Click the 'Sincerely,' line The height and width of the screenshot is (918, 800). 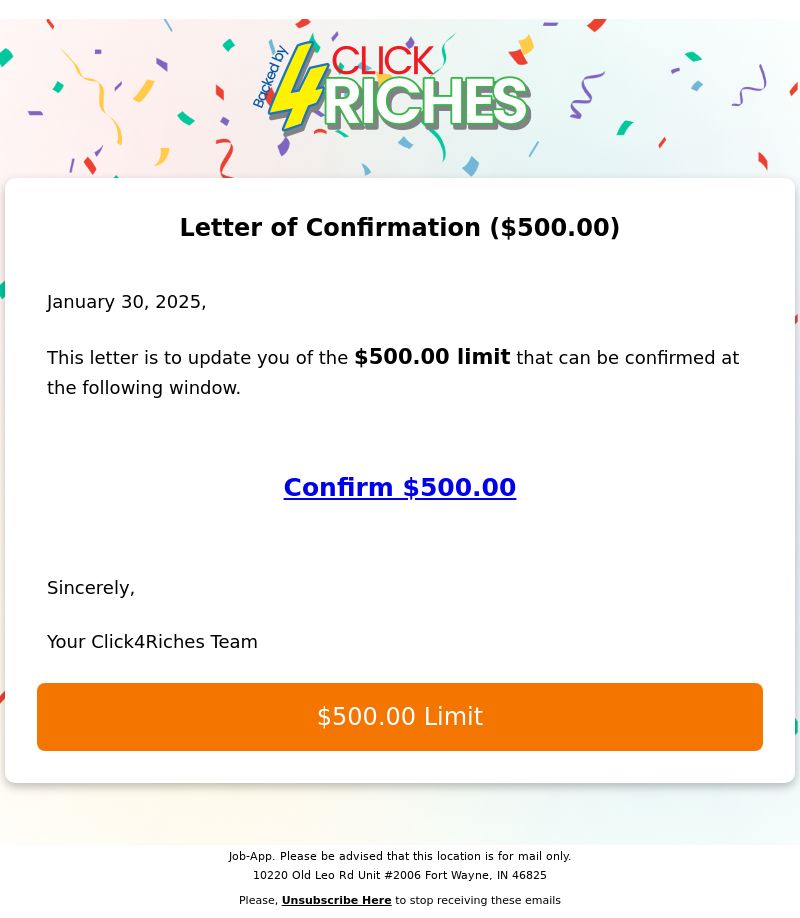point(91,588)
